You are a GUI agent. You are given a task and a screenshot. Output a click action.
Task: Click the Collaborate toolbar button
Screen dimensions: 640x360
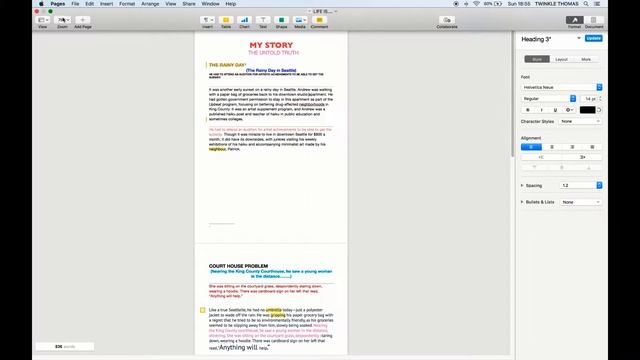[x=447, y=20]
